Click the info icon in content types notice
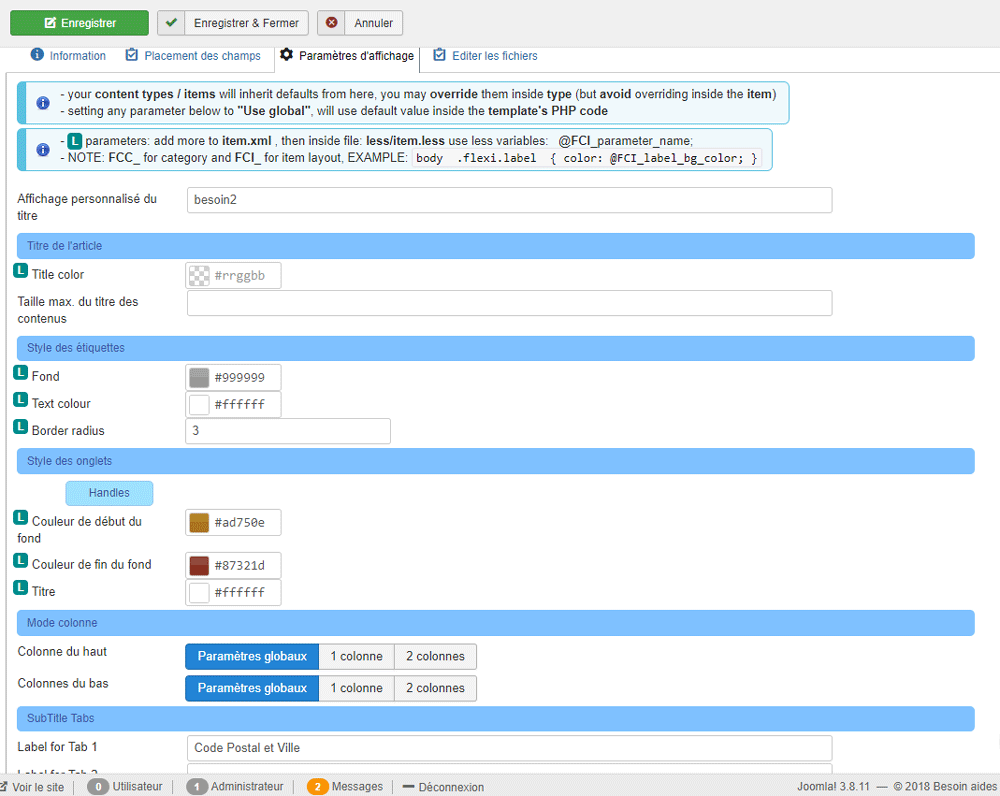The image size is (1000, 796). 43,103
